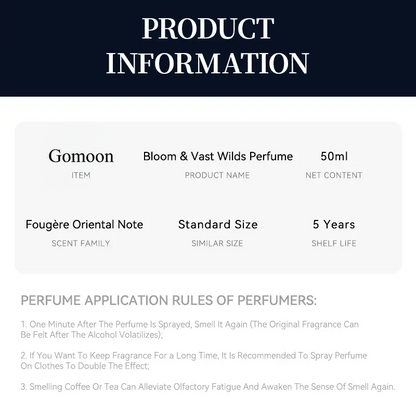The height and width of the screenshot is (416, 416).
Task: Click the Alcohol Volatilizes line of text
Action: tap(92, 335)
